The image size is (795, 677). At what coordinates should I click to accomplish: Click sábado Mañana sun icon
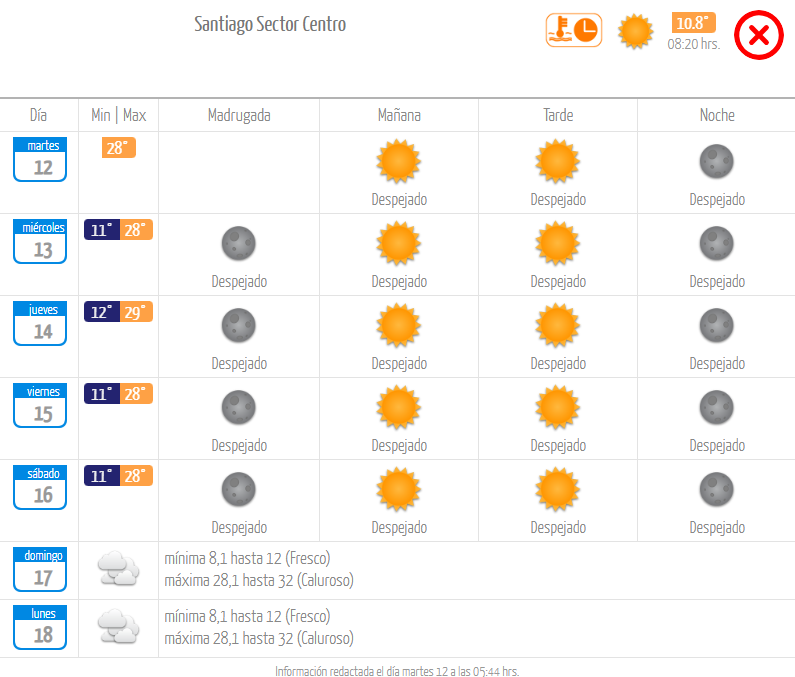pyautogui.click(x=399, y=490)
